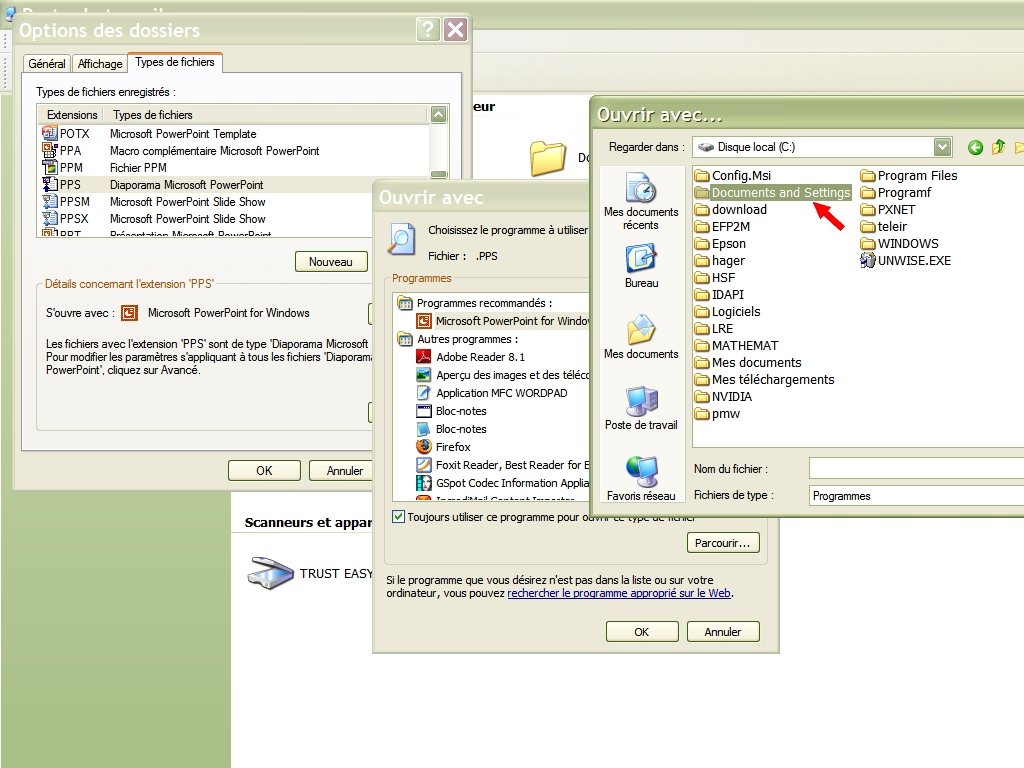
Task: Switch to the Général tab
Action: tap(47, 64)
